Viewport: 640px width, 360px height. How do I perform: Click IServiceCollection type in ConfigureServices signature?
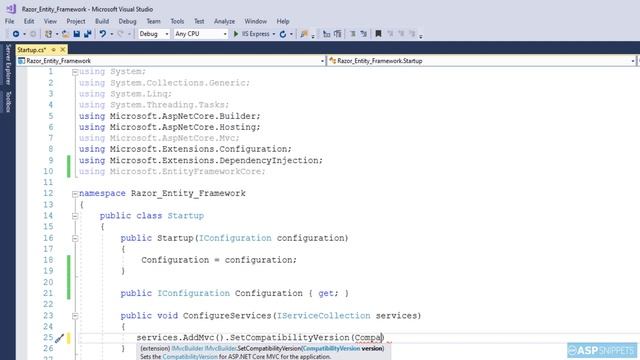[x=324, y=316]
